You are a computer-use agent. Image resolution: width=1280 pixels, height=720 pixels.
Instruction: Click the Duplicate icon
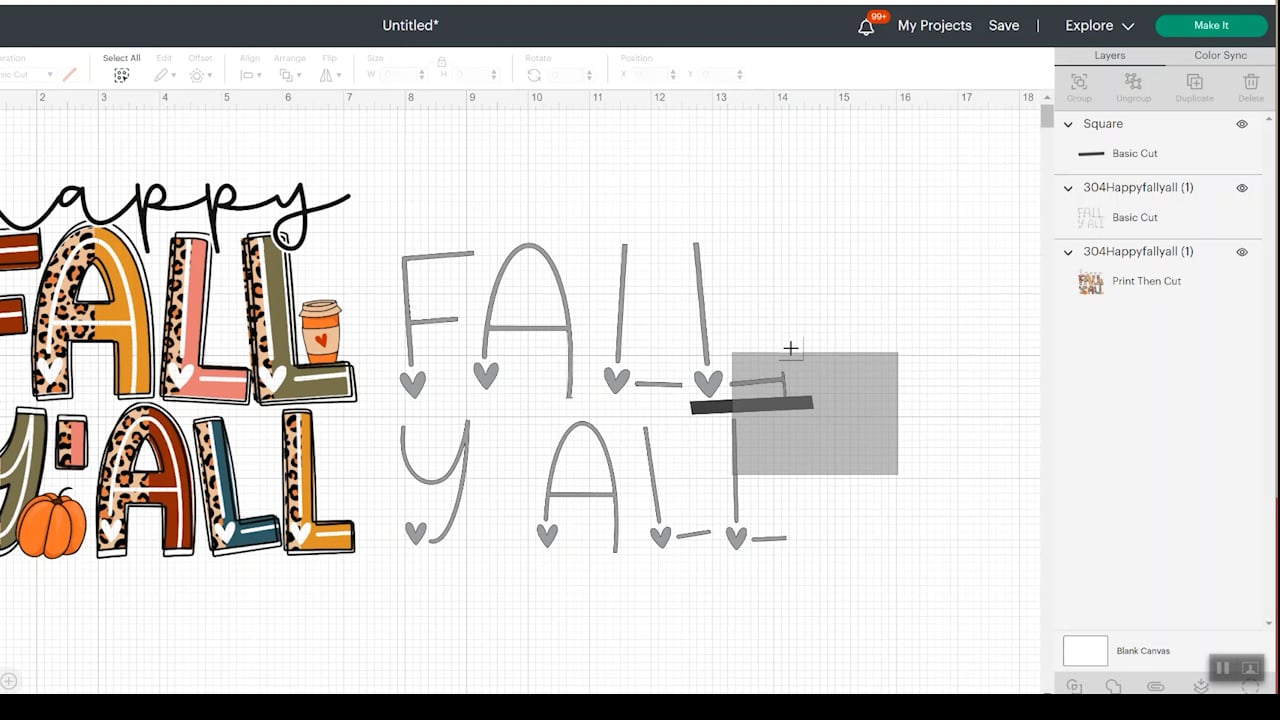(1194, 82)
